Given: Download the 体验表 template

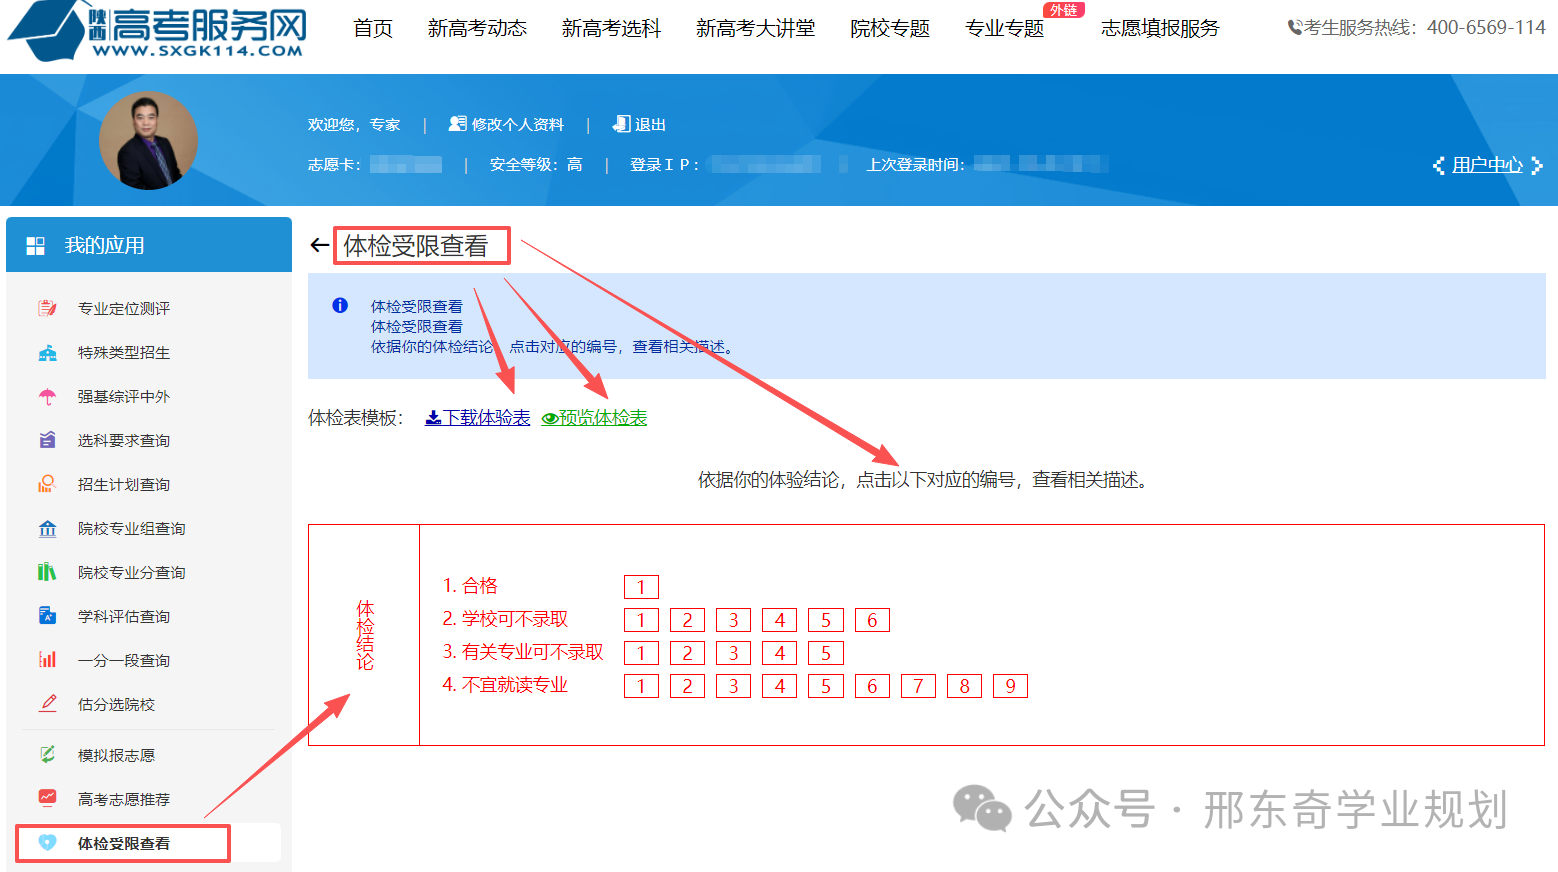Looking at the screenshot, I should point(478,418).
